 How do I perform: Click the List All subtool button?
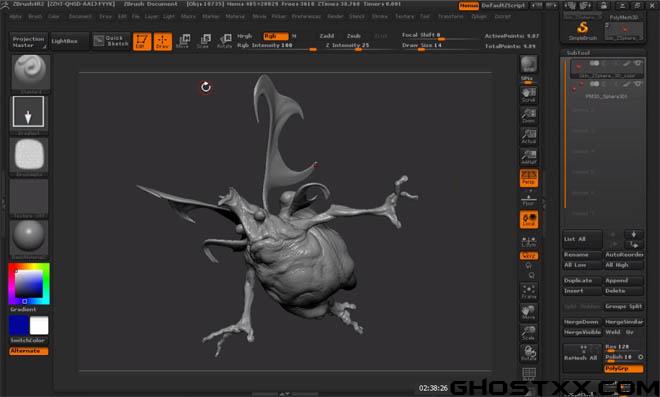tap(583, 239)
